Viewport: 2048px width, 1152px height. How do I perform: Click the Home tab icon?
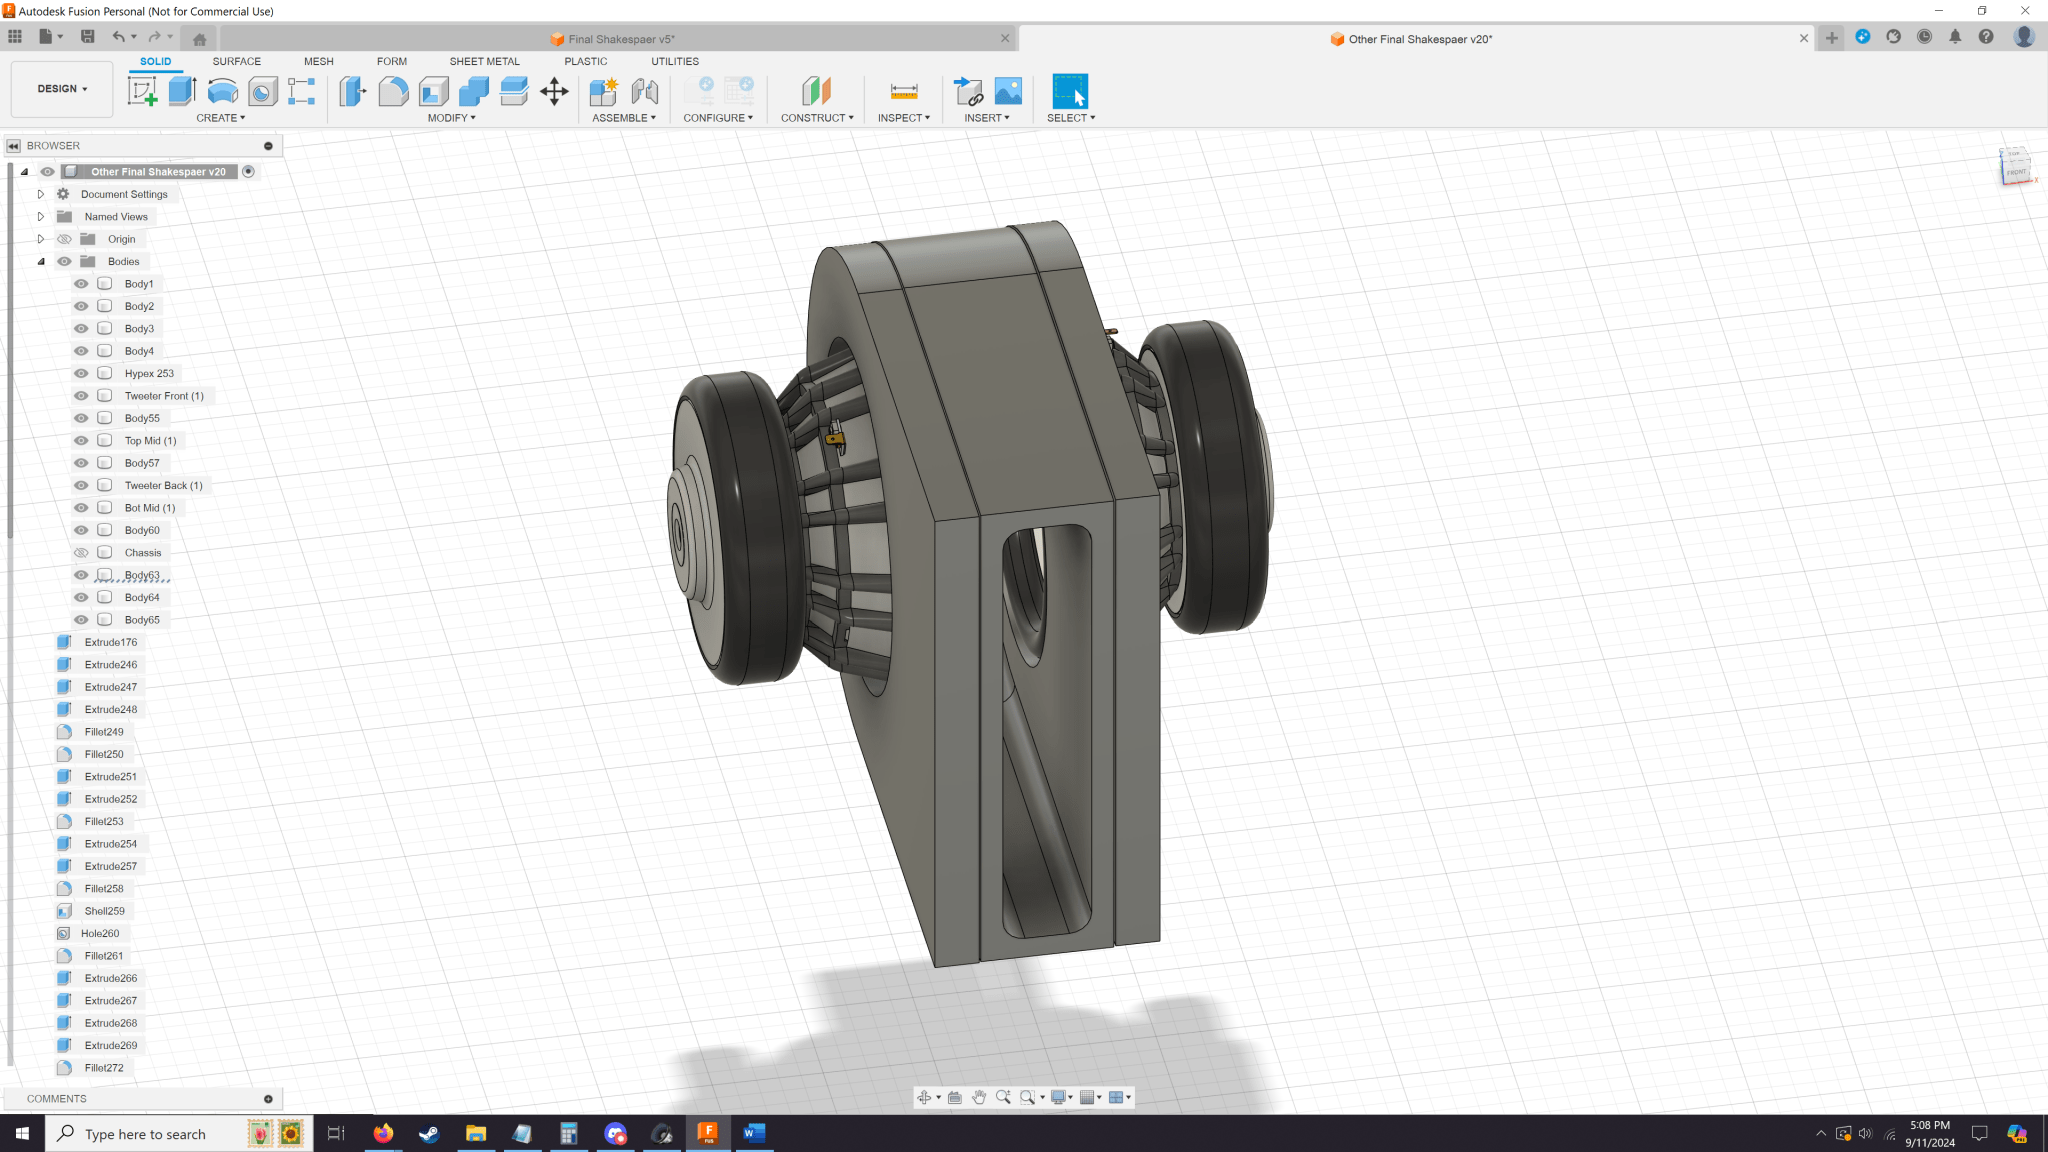tap(199, 39)
